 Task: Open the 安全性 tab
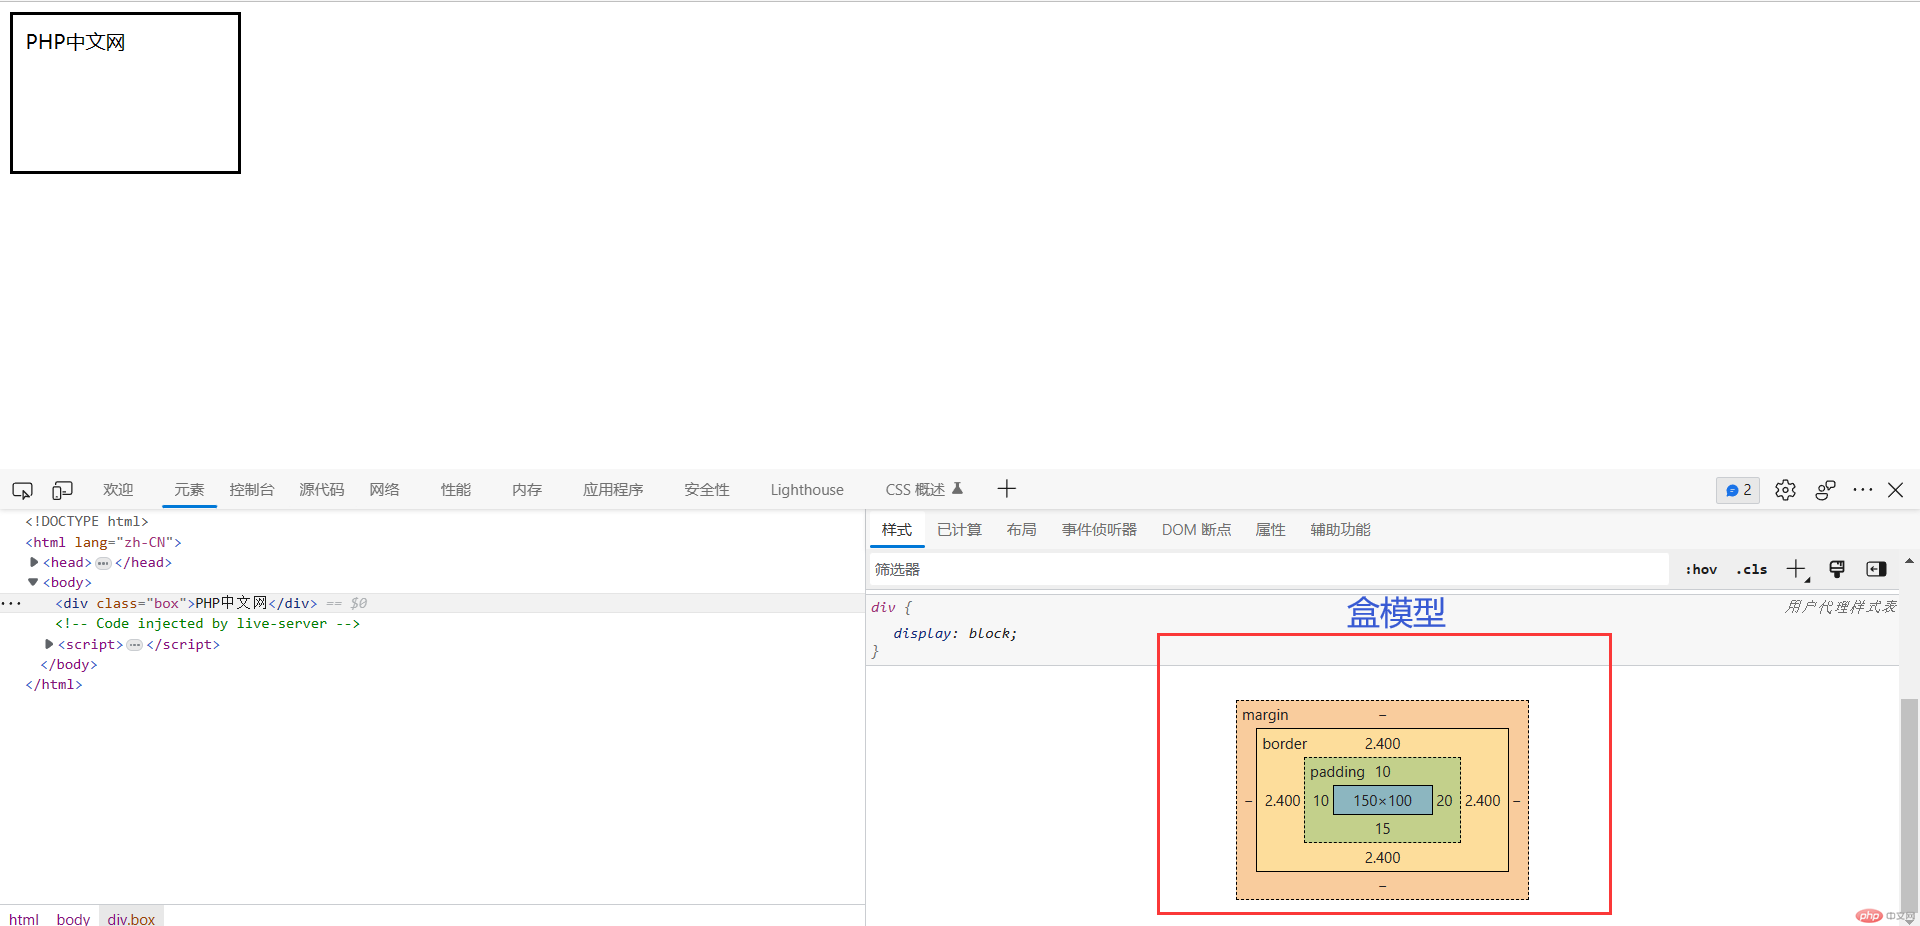[x=707, y=490]
